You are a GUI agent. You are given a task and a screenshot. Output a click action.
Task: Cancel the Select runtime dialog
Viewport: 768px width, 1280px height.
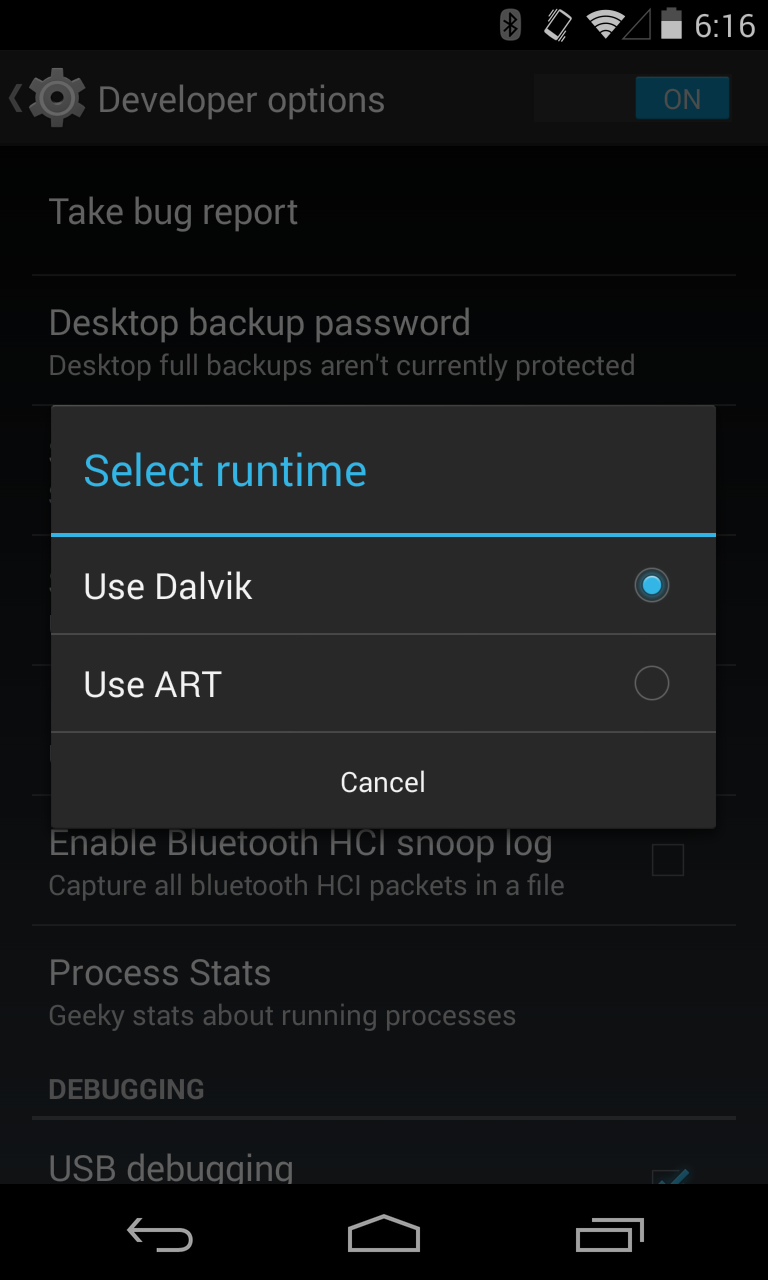click(383, 781)
